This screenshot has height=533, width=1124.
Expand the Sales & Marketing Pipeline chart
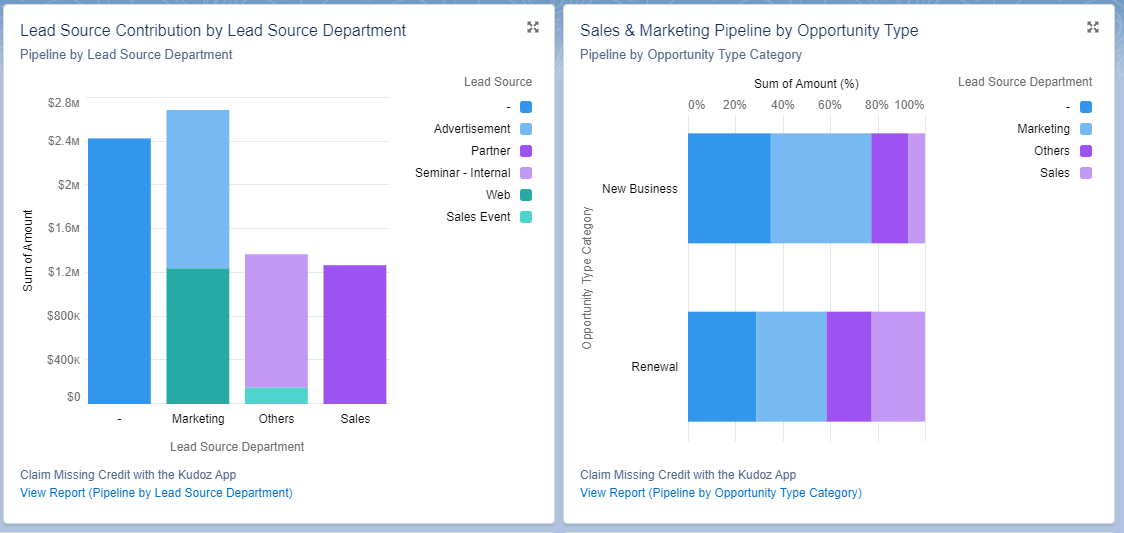pos(1093,27)
